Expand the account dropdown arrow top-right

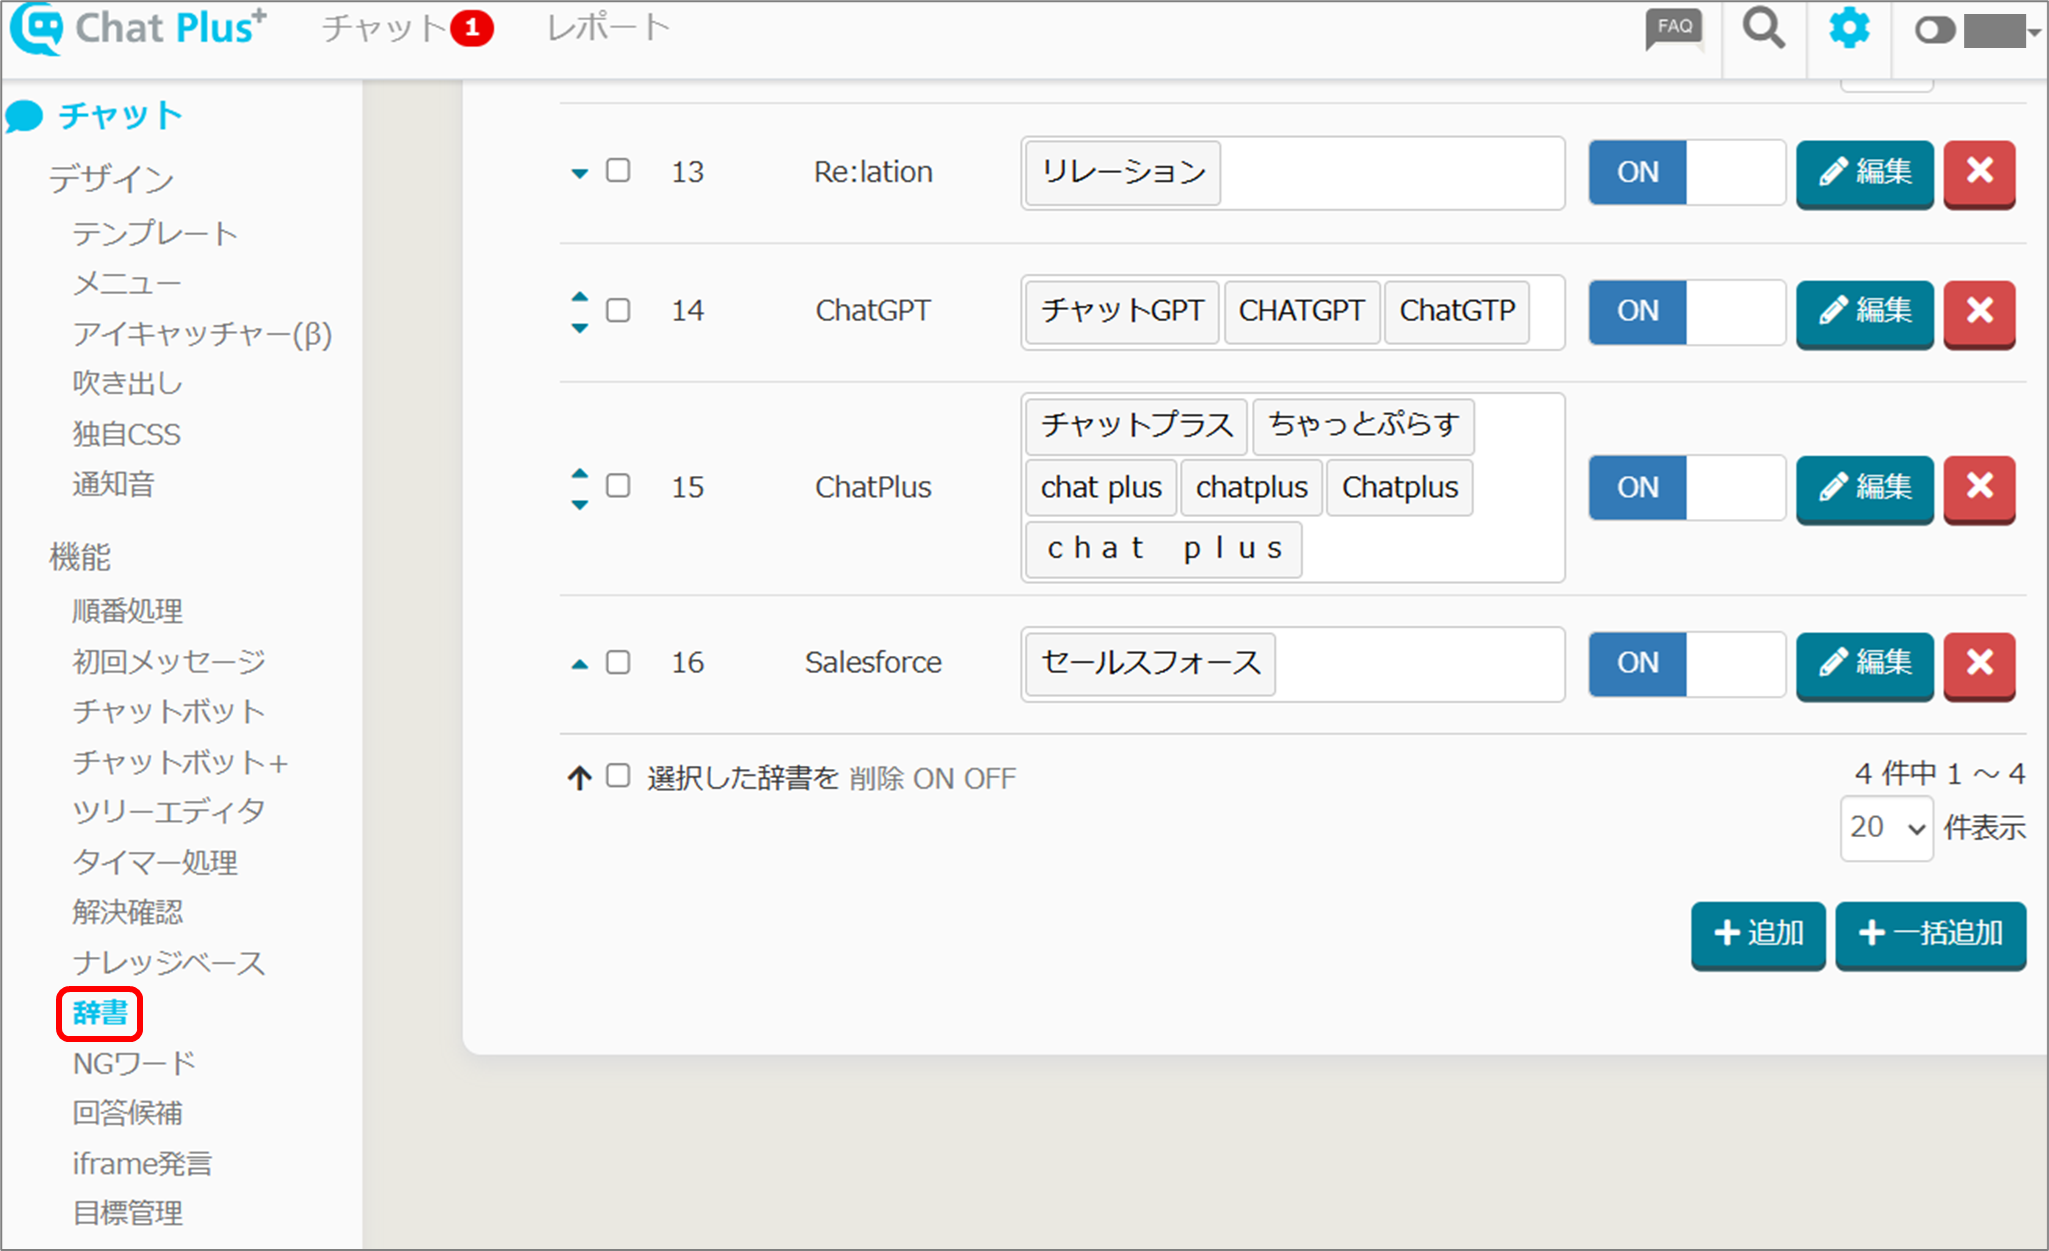tap(2034, 32)
